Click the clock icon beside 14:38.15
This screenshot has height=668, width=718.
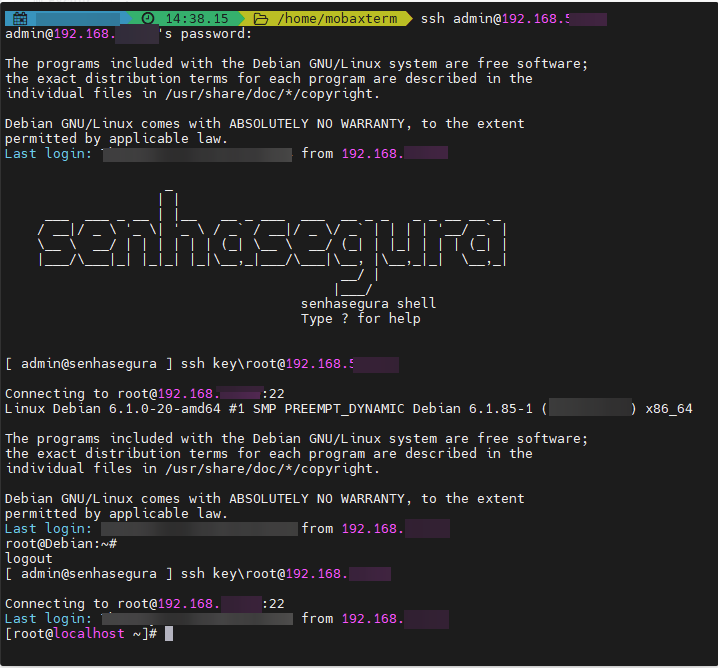click(x=148, y=19)
